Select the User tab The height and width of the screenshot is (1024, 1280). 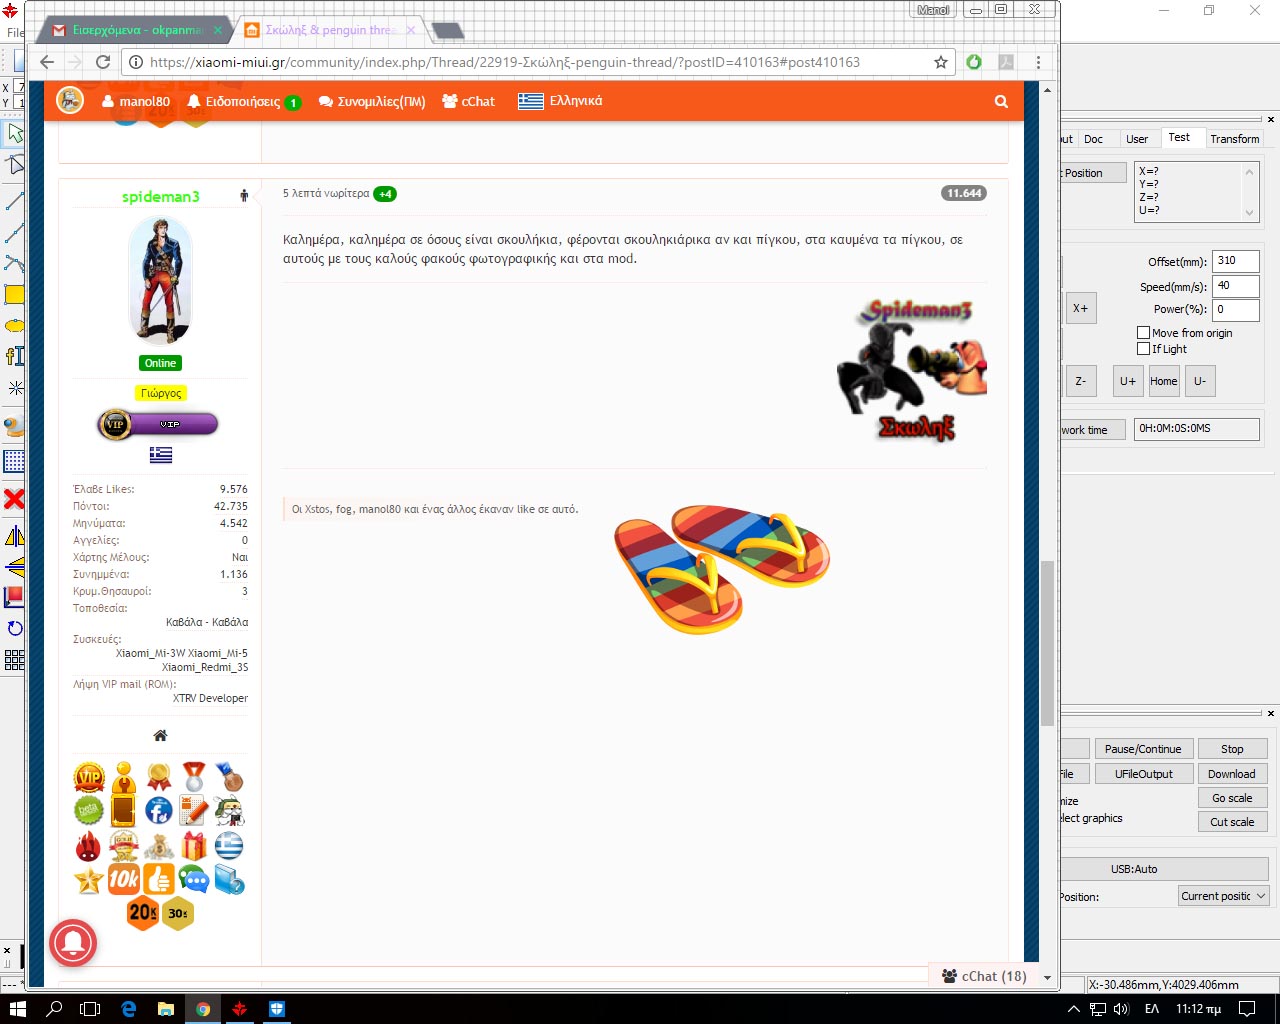tap(1137, 139)
